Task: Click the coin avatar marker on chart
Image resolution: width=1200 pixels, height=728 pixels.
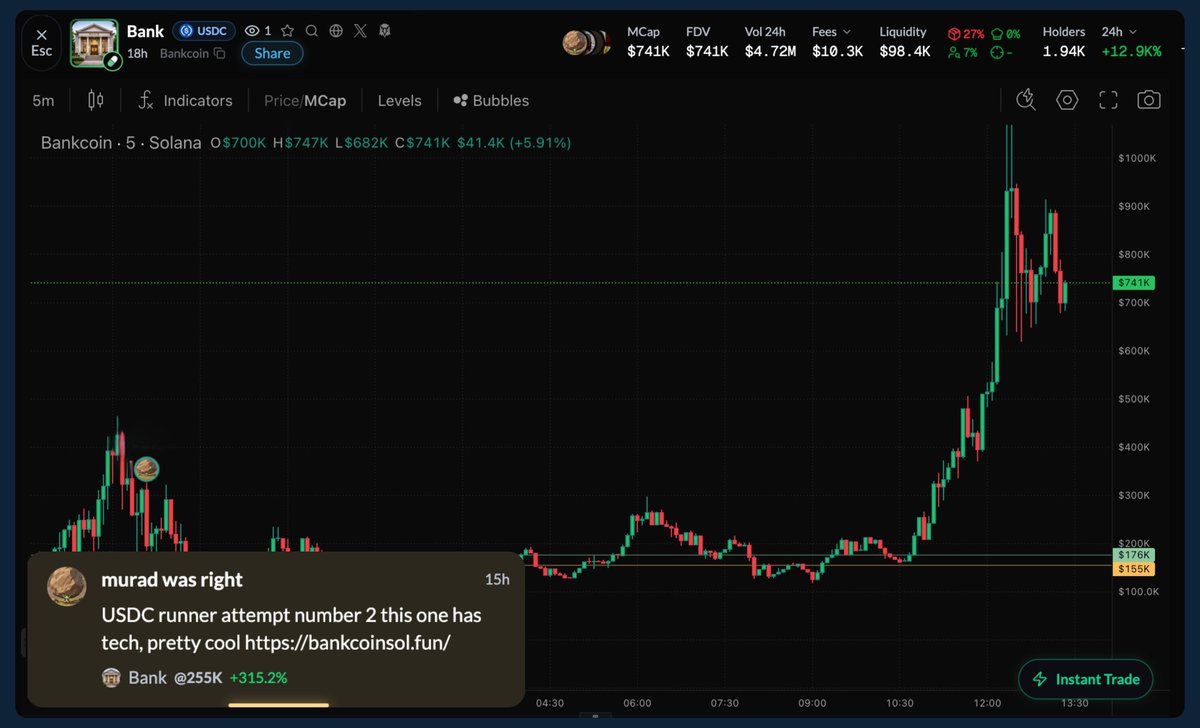Action: click(x=146, y=468)
